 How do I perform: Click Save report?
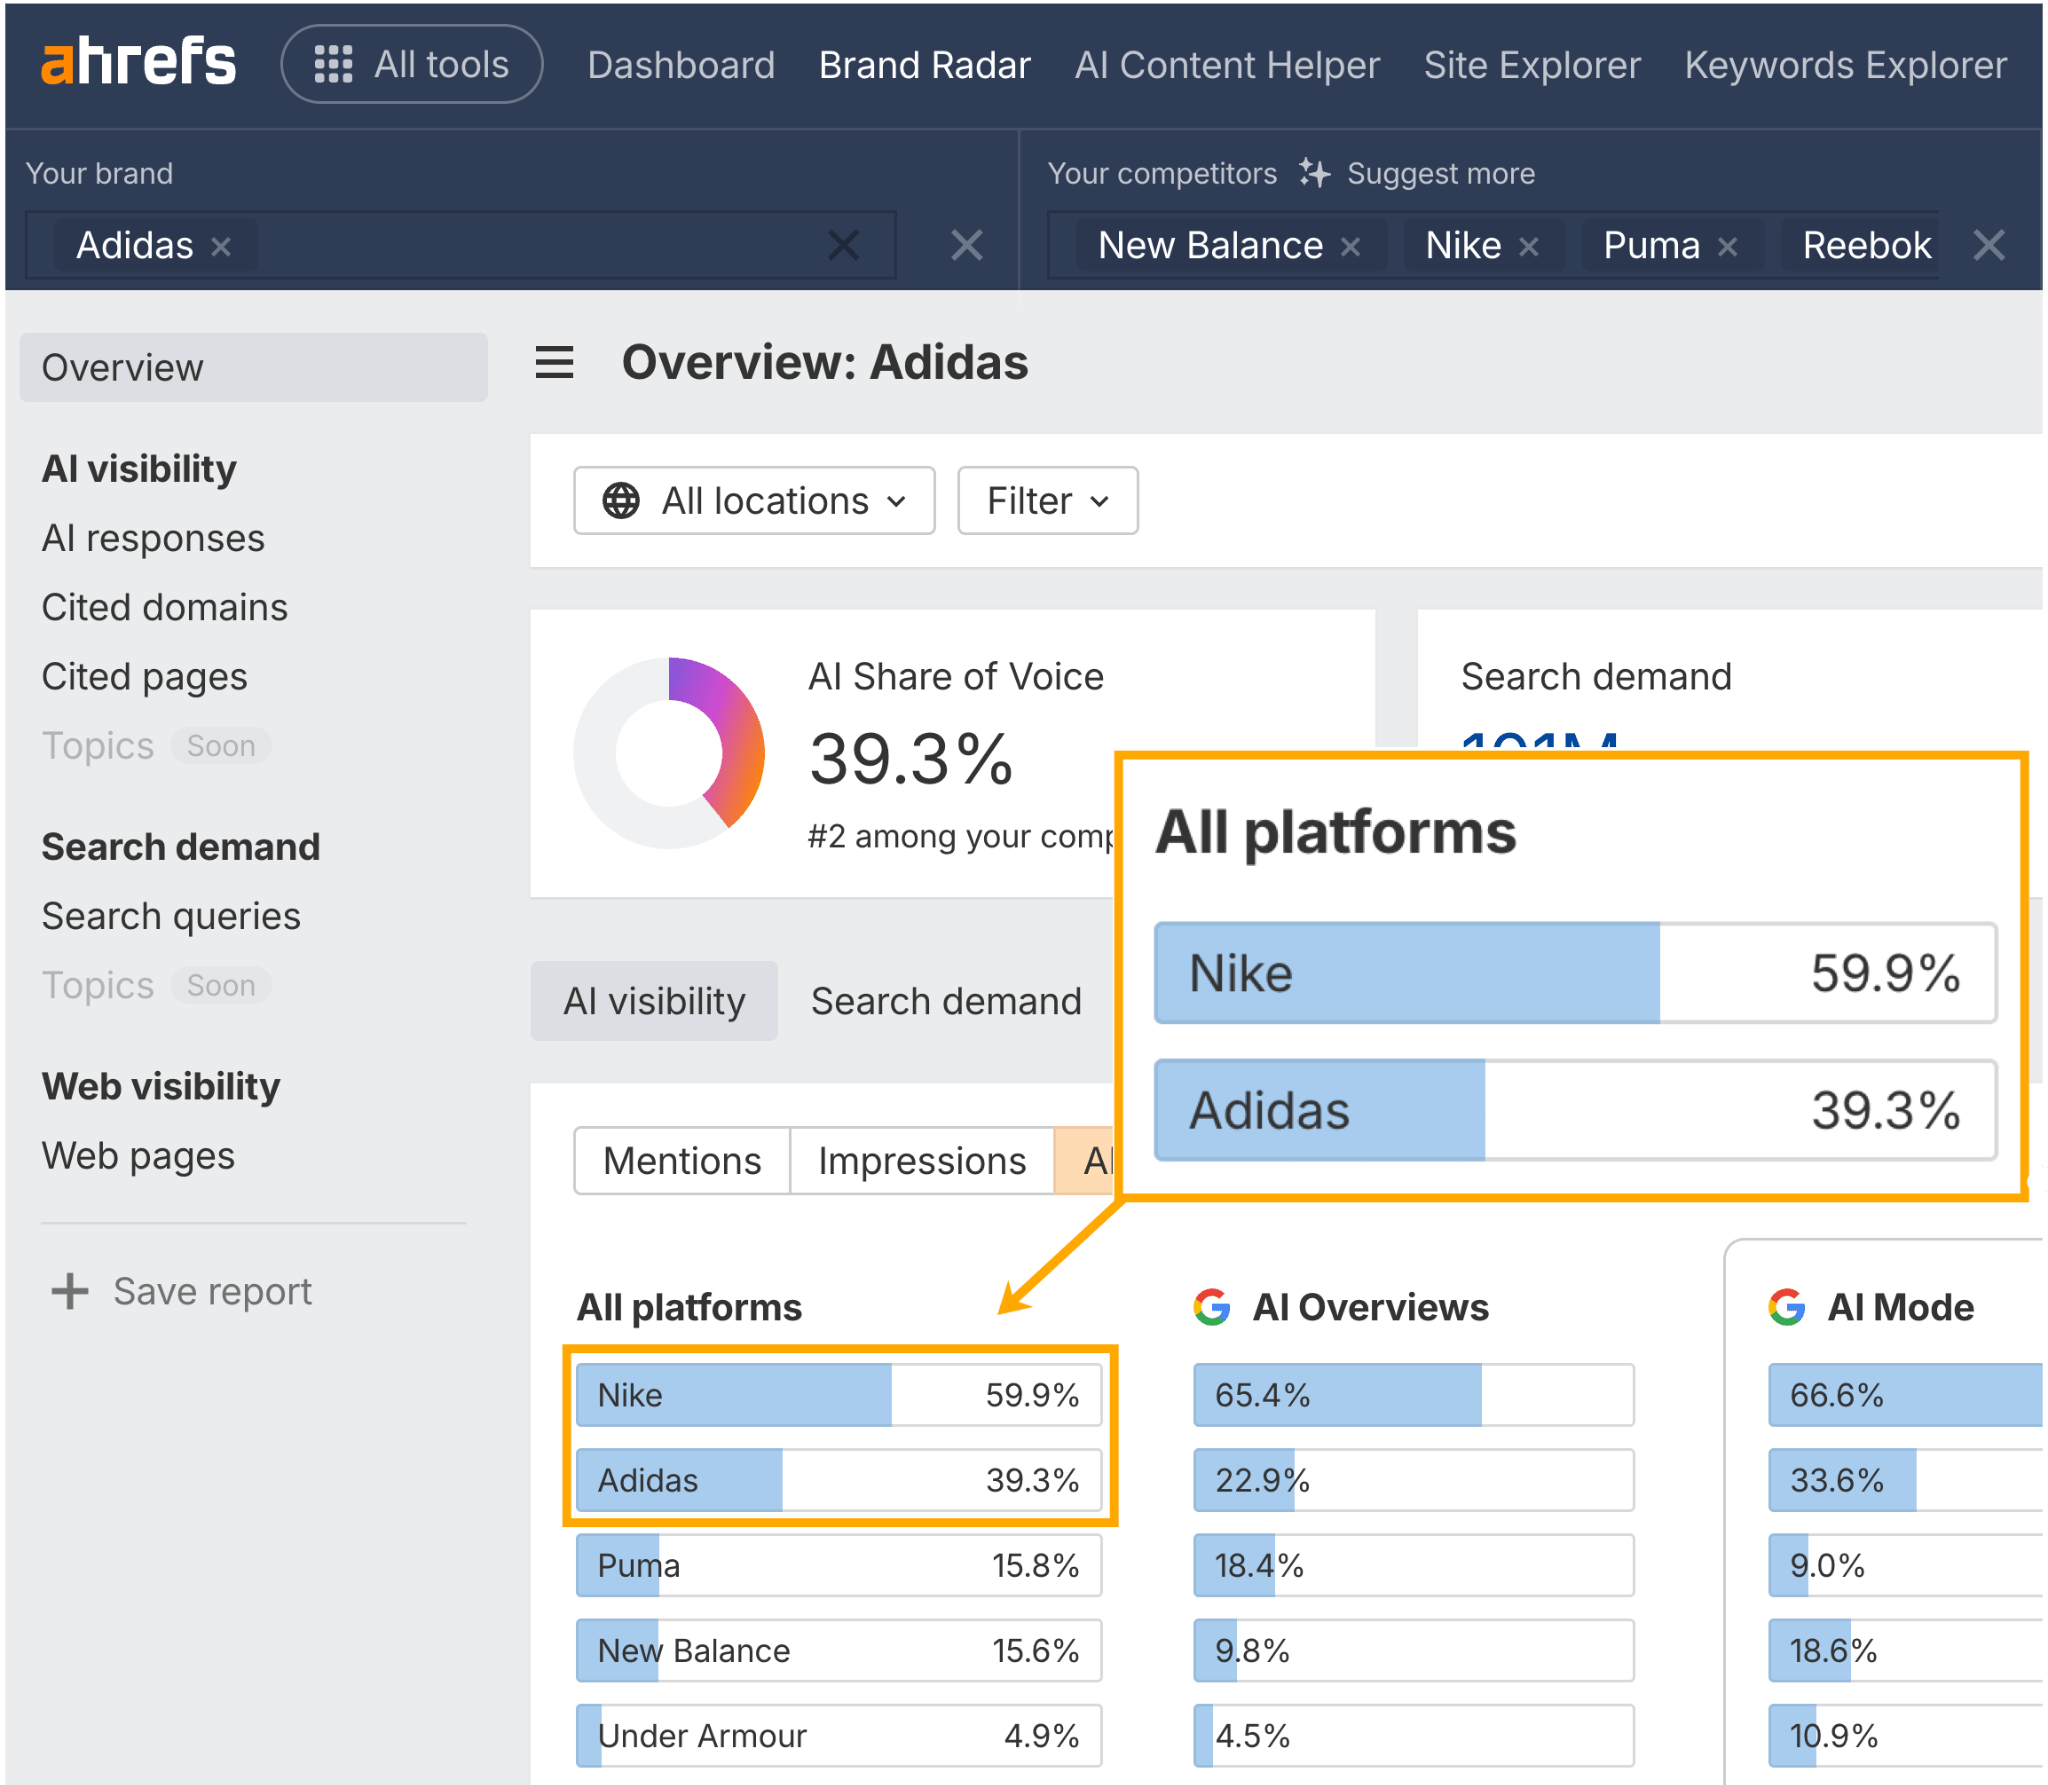[212, 1291]
